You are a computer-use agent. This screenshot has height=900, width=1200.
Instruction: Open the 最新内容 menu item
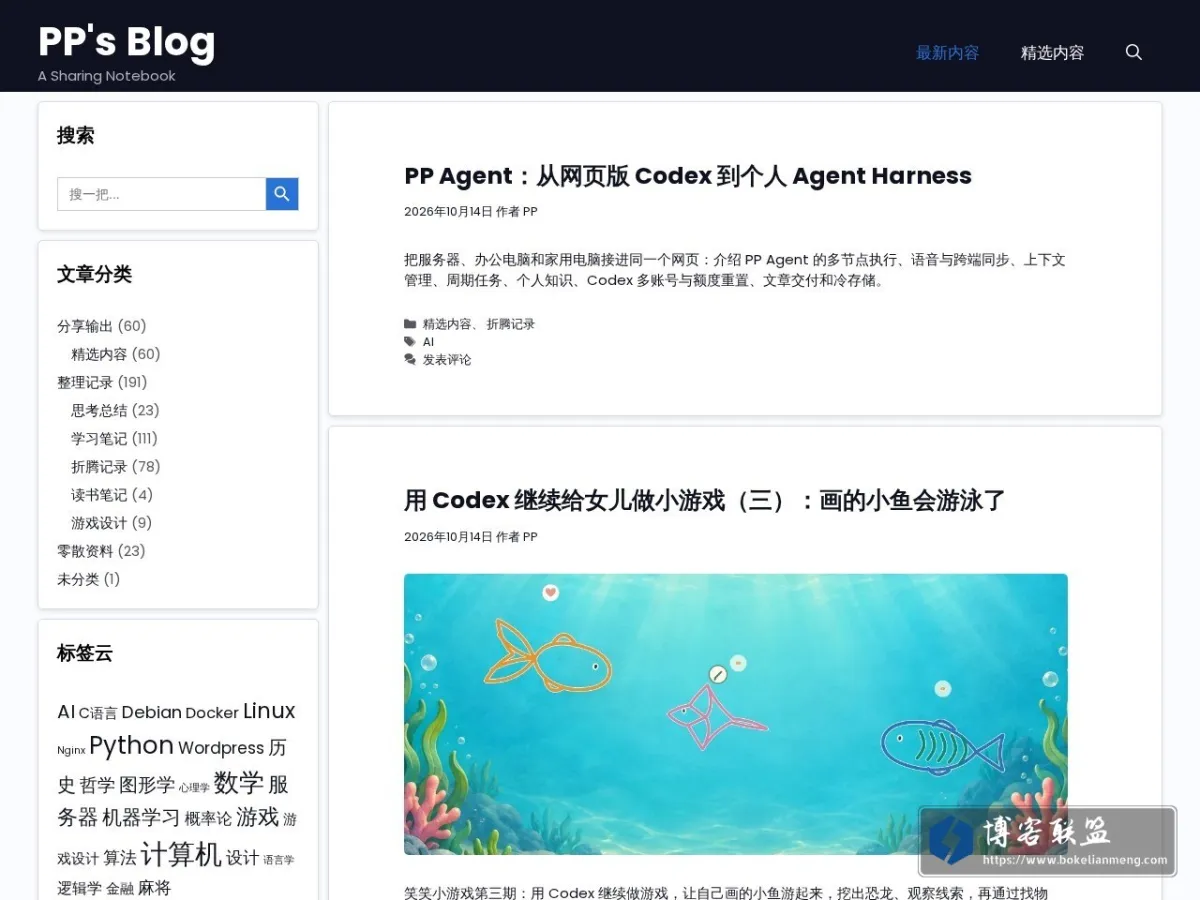coord(948,52)
